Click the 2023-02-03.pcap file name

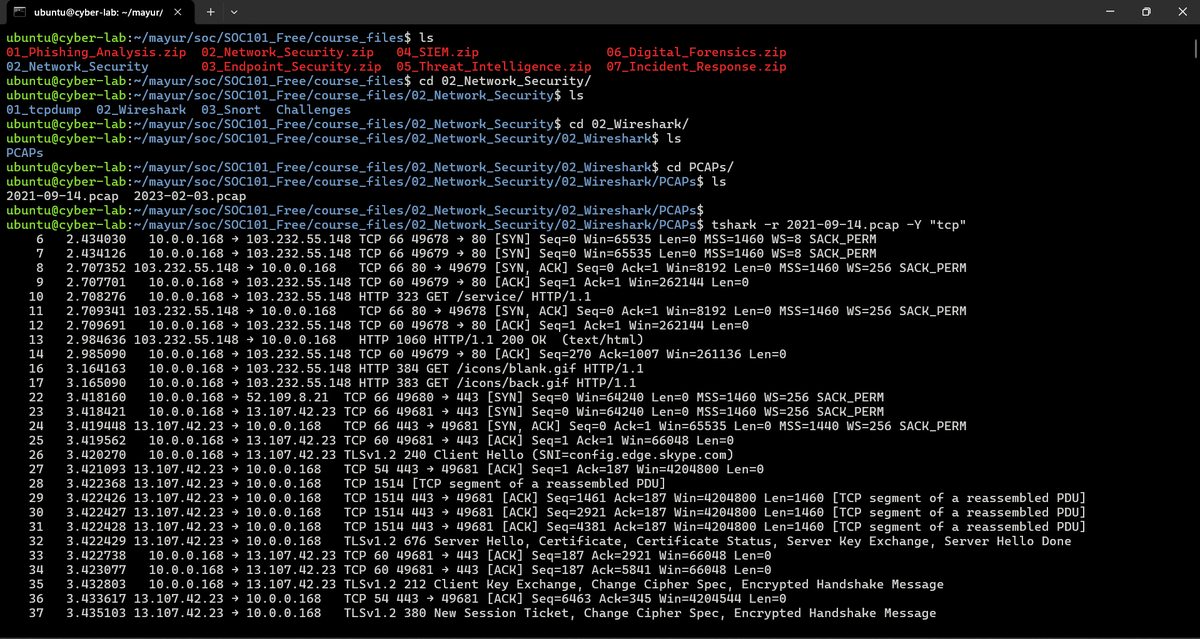coord(190,196)
